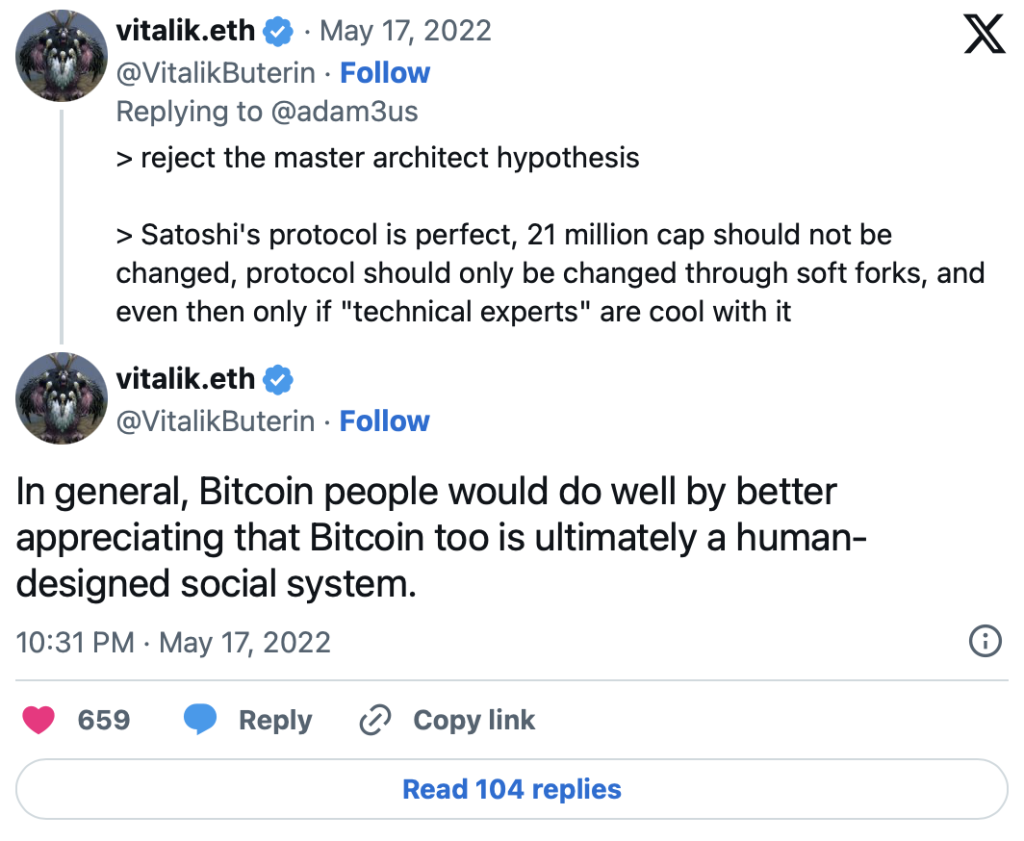Follow from the main tweet header
The image size is (1024, 841).
[385, 421]
